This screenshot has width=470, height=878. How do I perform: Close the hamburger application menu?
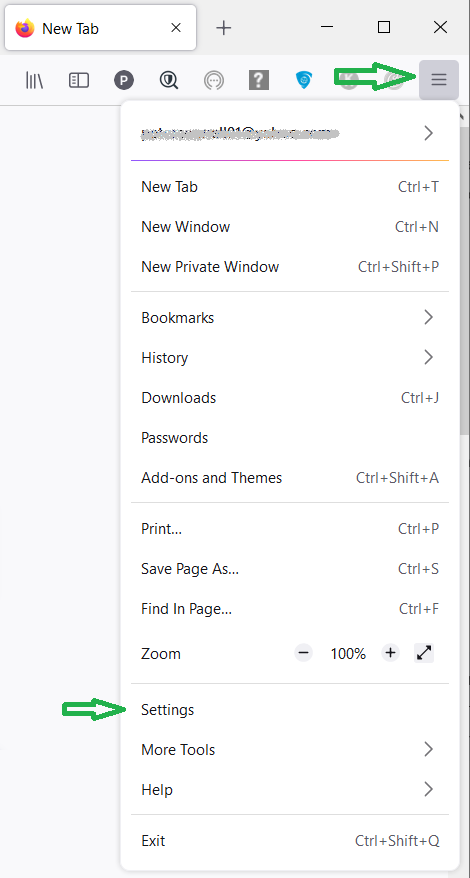pyautogui.click(x=439, y=80)
